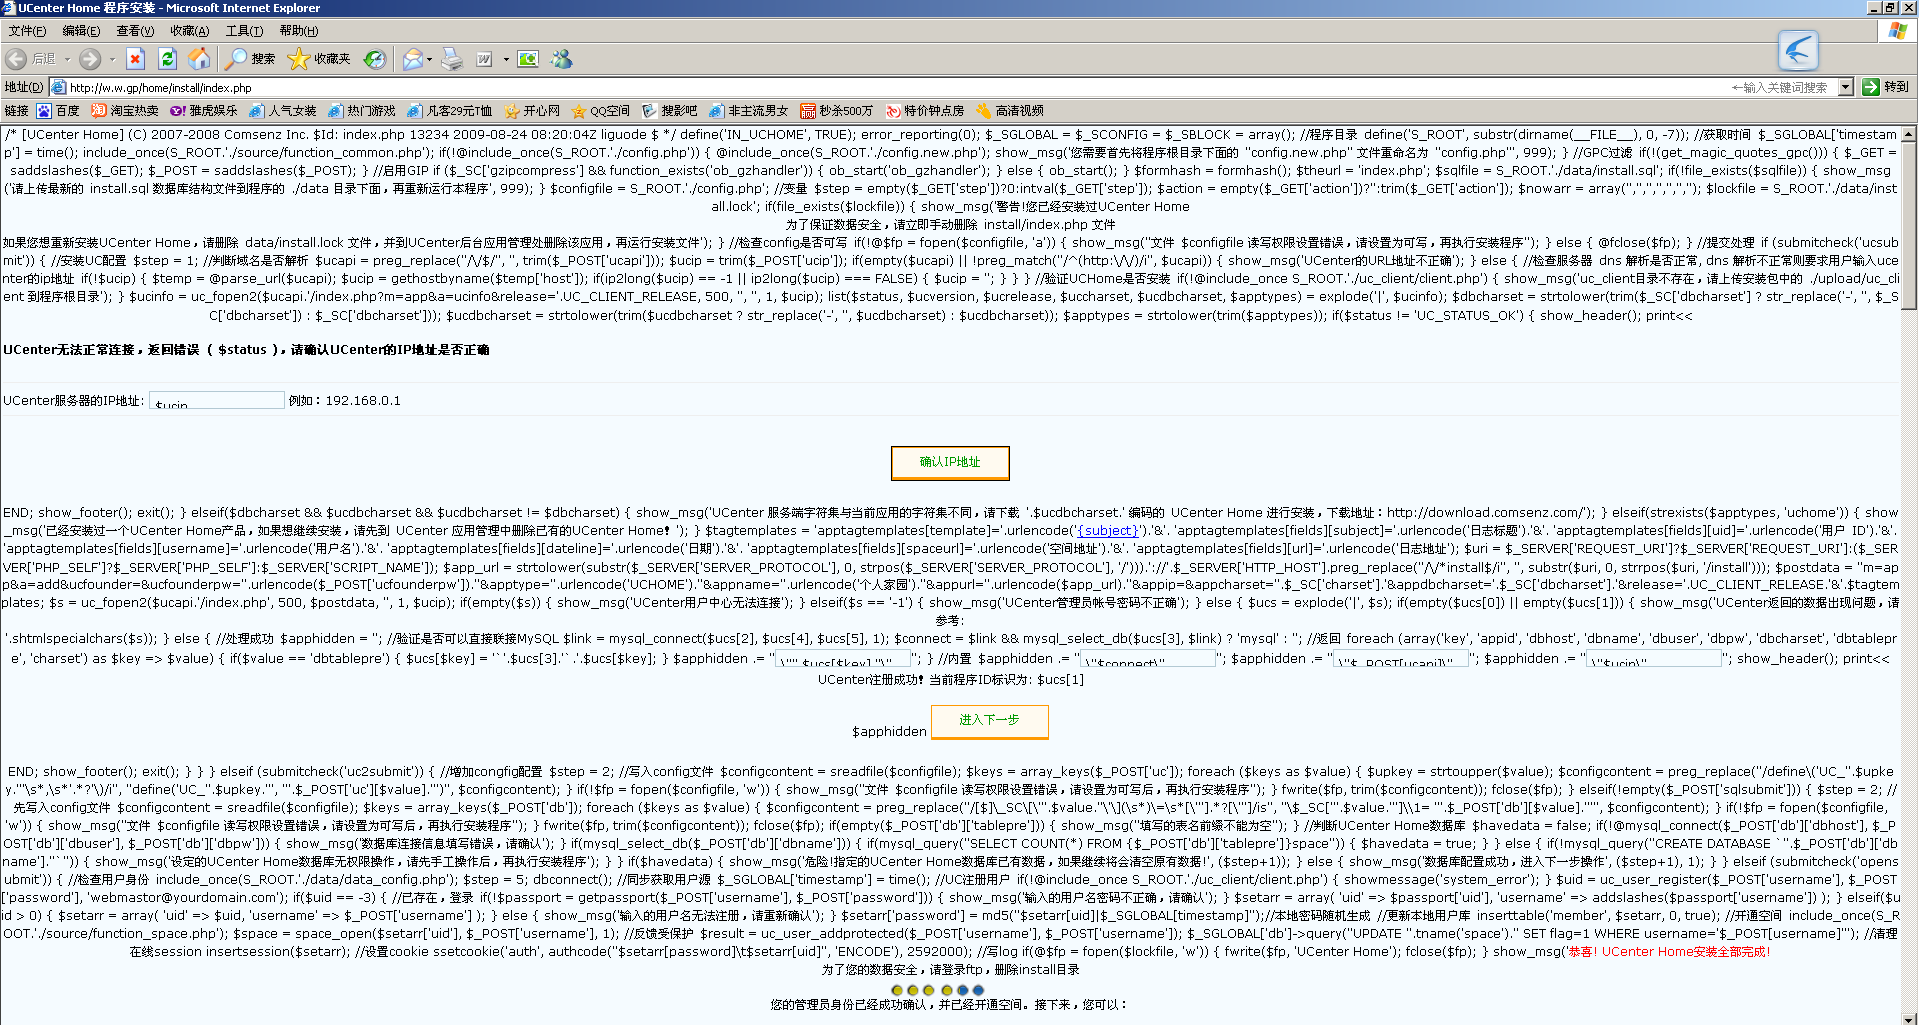Print the page with printer icon
This screenshot has height=1025, width=1919.
pos(452,59)
